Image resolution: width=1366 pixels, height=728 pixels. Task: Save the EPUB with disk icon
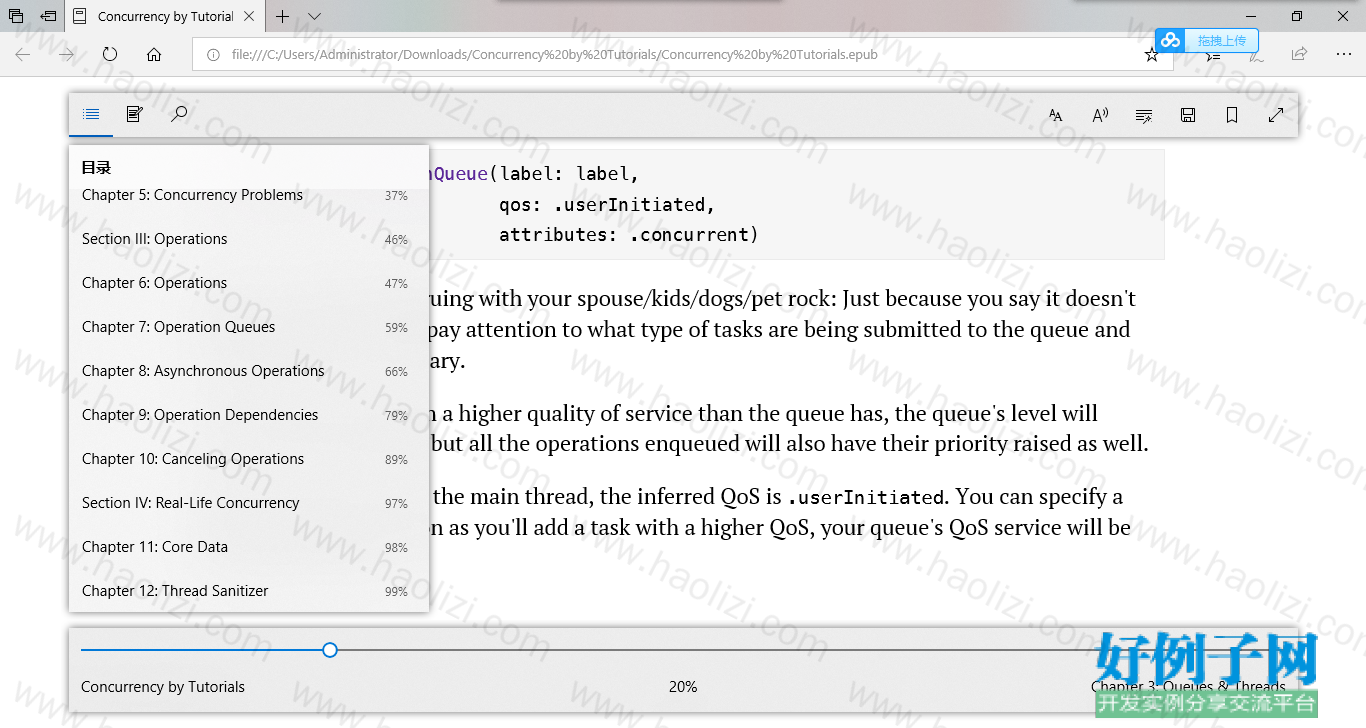click(1188, 115)
